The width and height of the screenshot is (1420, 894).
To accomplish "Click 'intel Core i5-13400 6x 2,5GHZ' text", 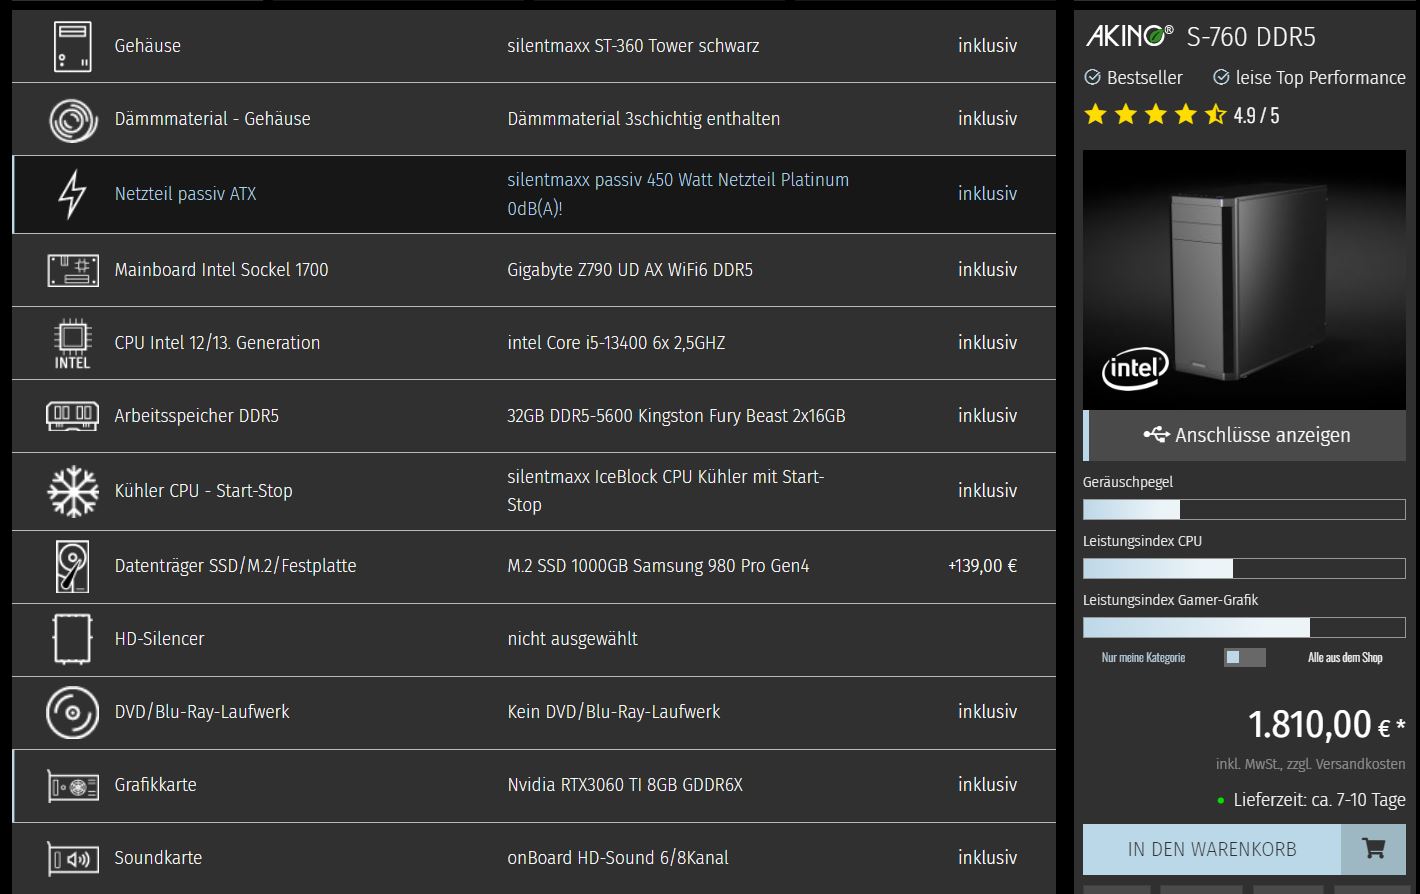I will point(616,343).
